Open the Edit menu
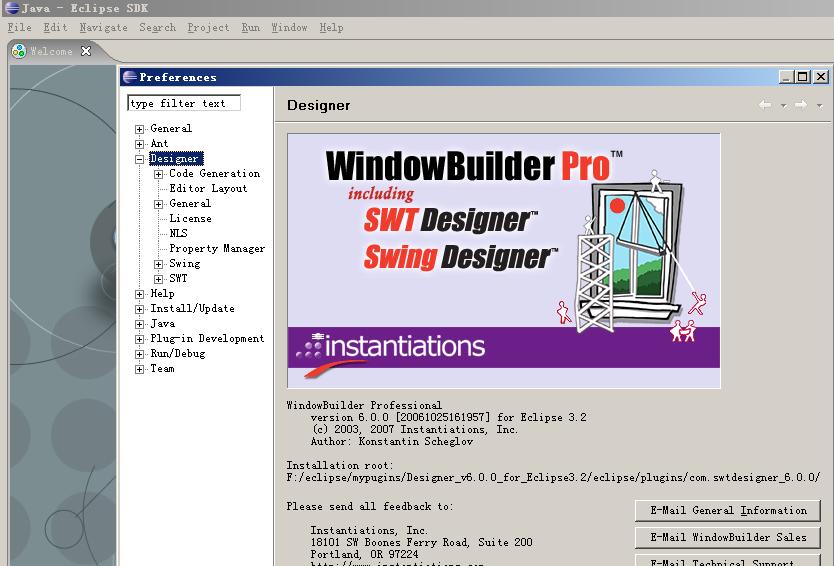834x566 pixels. click(x=55, y=27)
